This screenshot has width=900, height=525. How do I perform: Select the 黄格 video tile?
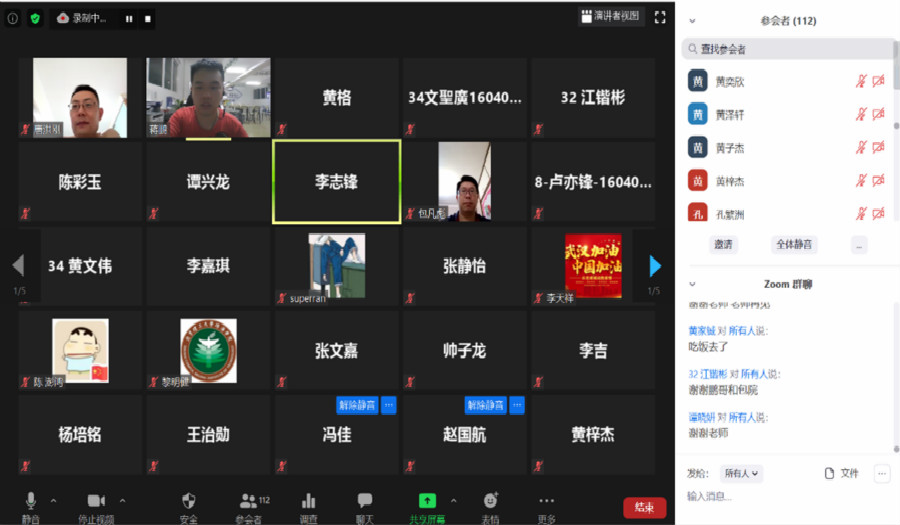[x=336, y=98]
